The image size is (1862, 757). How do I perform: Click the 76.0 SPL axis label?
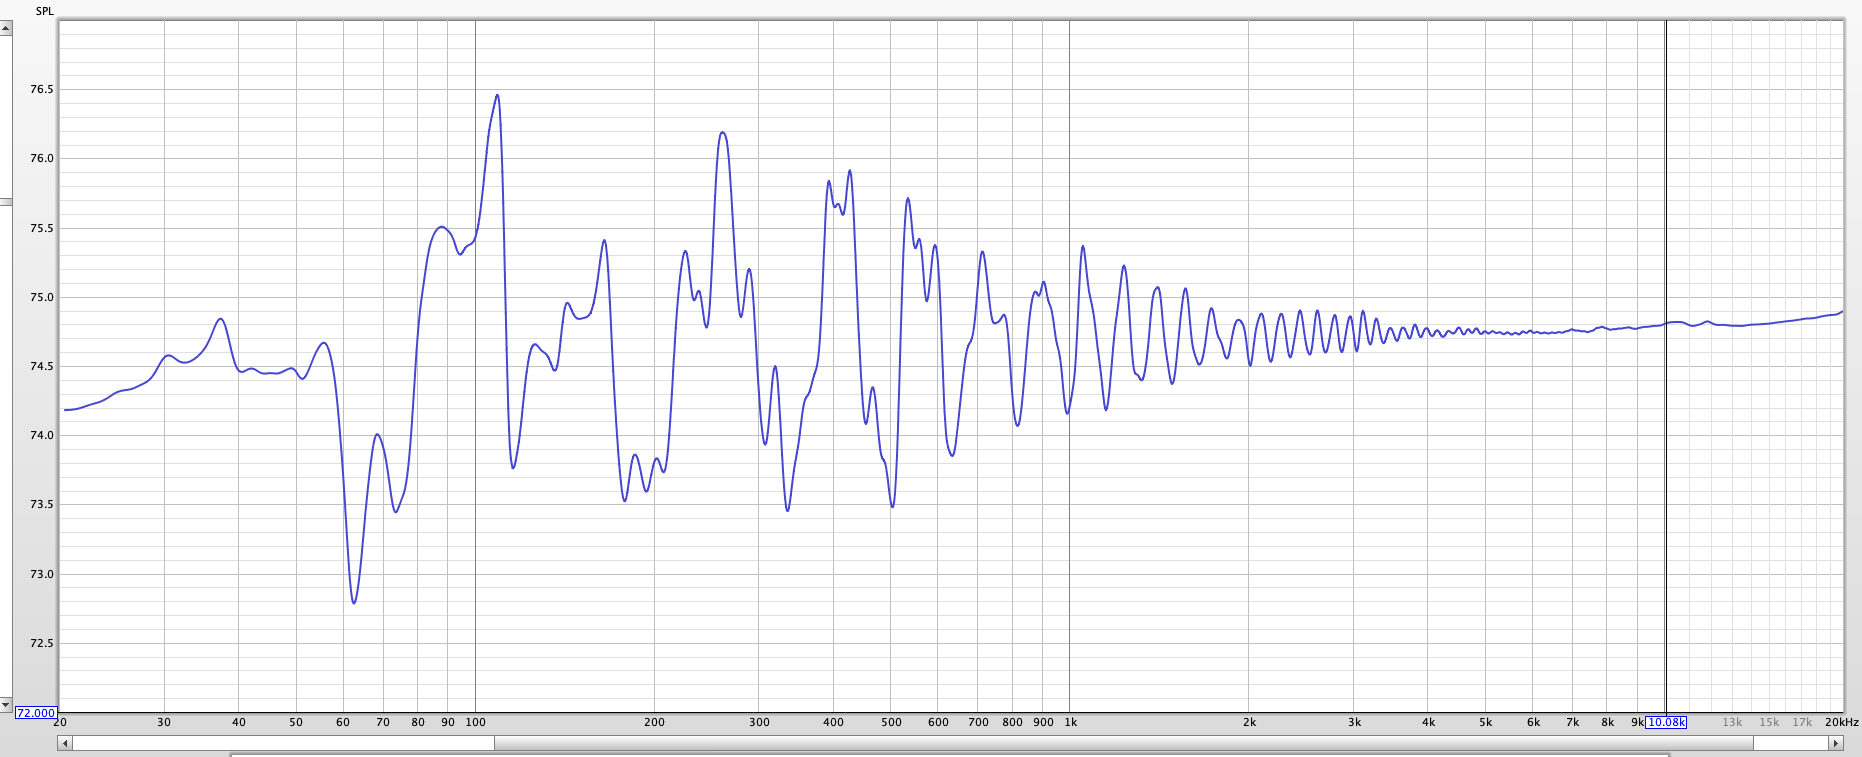tap(42, 158)
